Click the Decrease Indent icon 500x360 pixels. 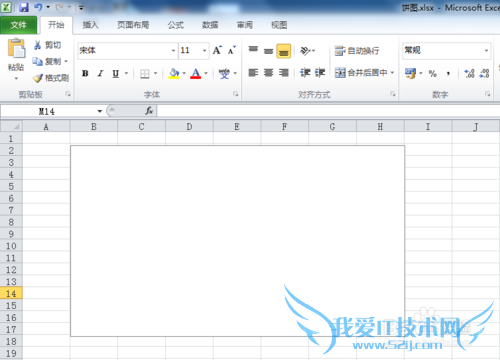point(305,73)
